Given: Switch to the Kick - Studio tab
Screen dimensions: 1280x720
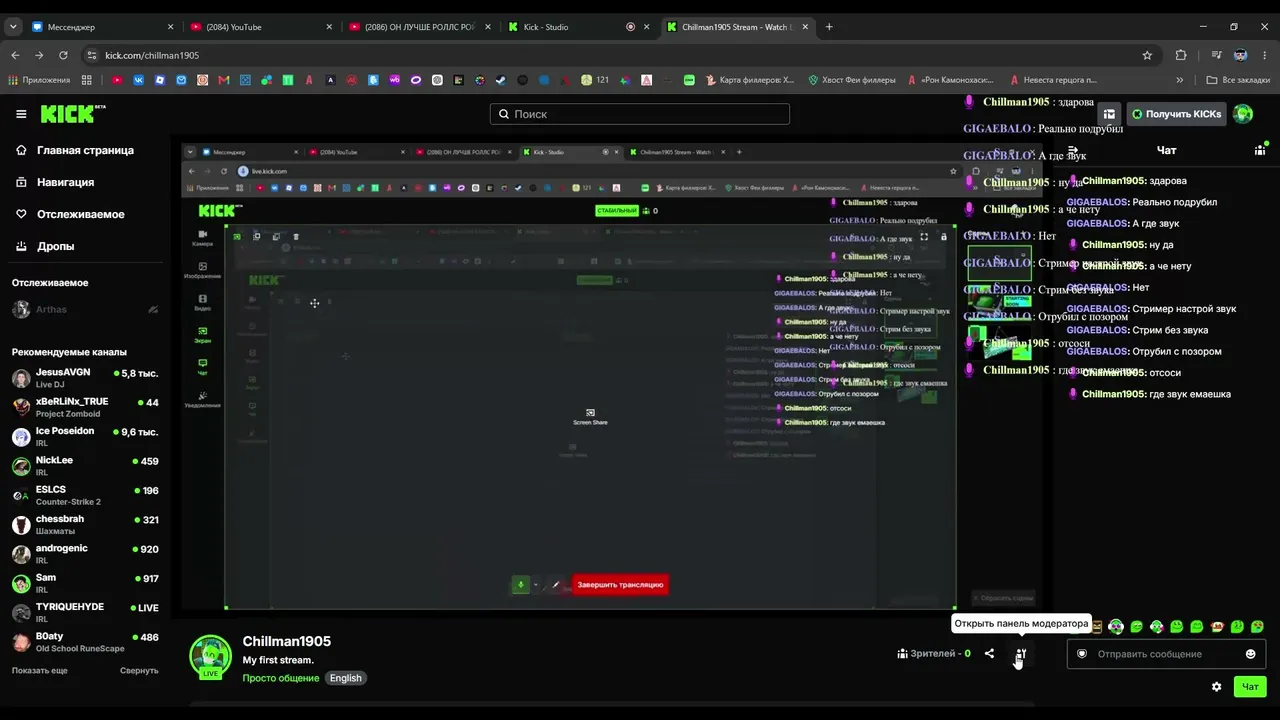Looking at the screenshot, I should 577,27.
